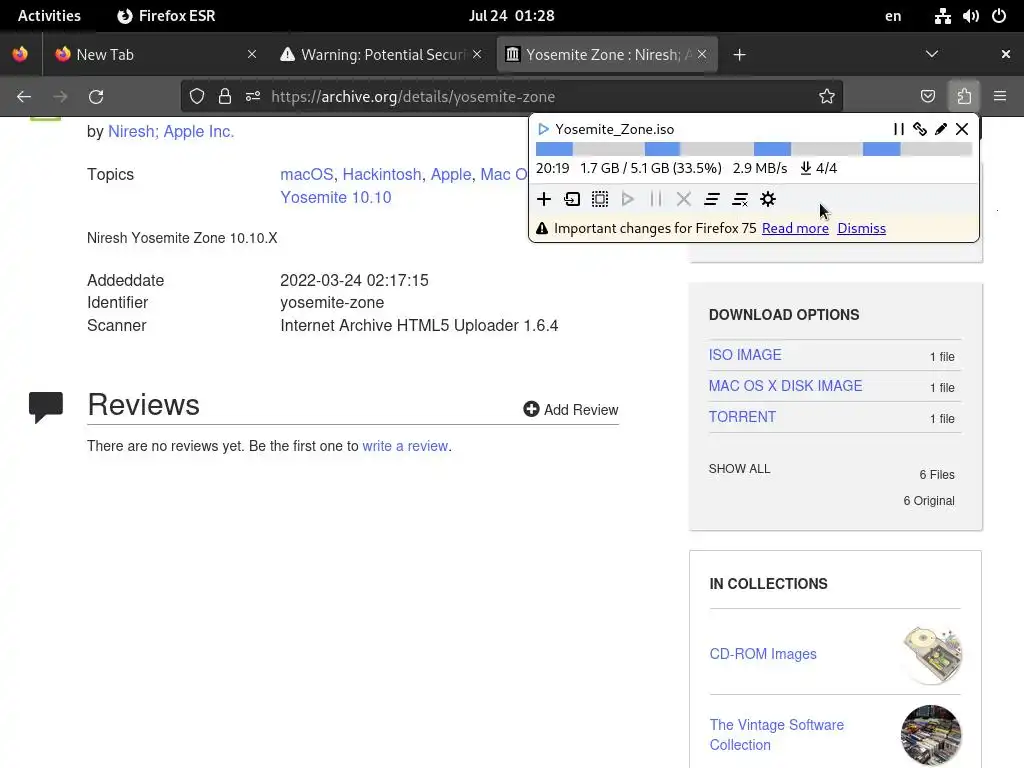
Task: Switch to Warning: Potential Security tab
Action: click(x=381, y=55)
